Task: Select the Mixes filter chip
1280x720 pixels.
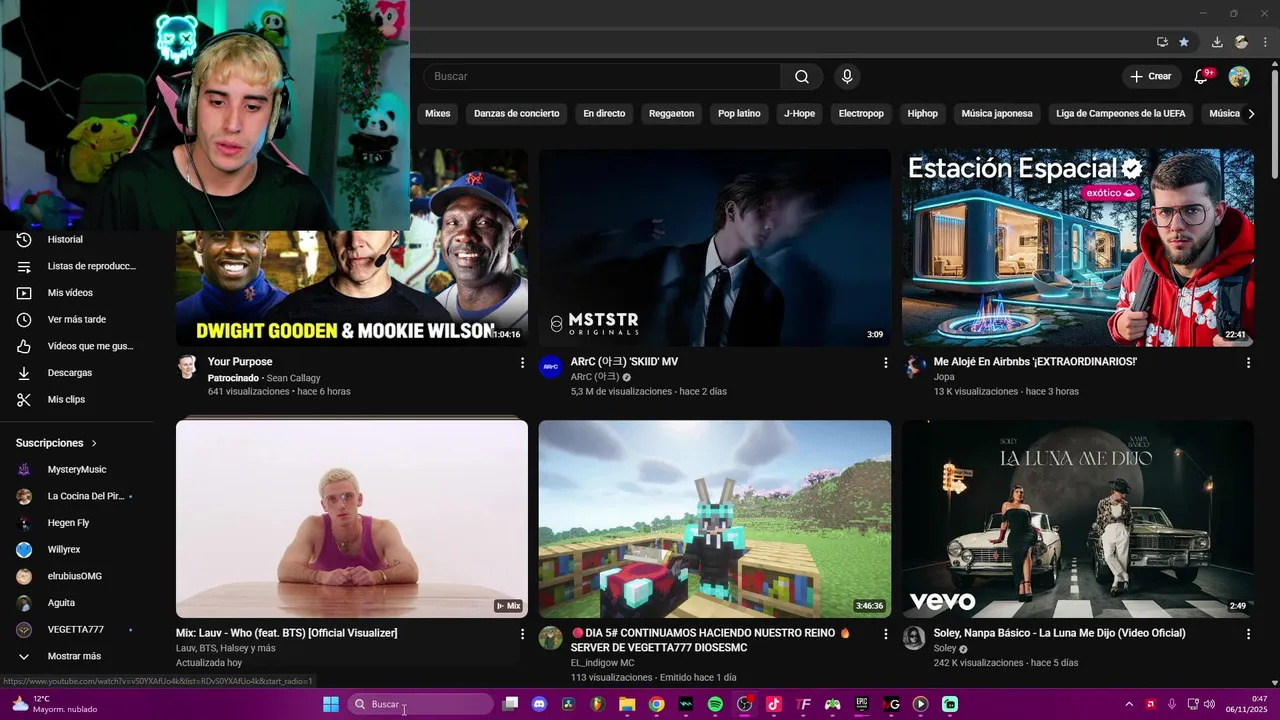Action: 437,114
